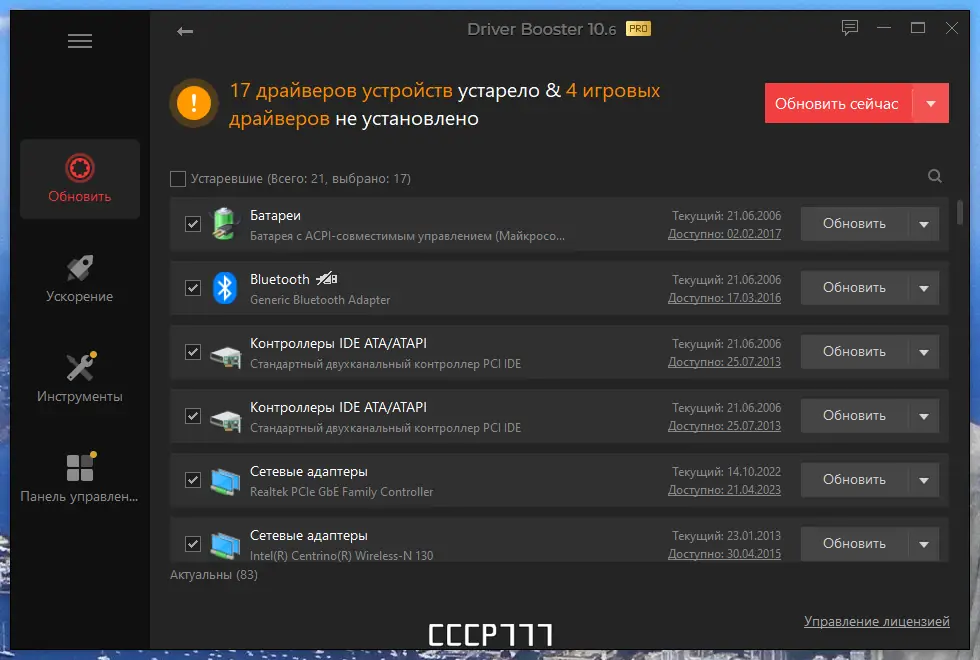
Task: Click the red Обновить сейчас button
Action: [838, 103]
